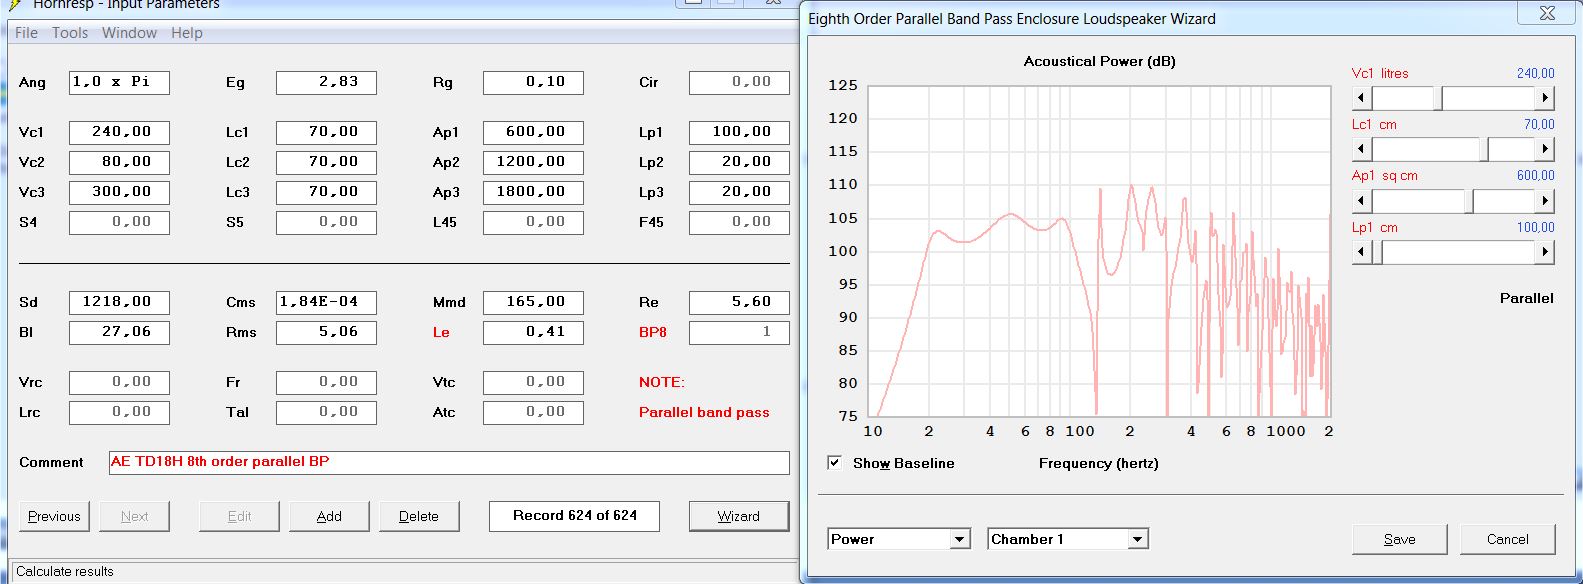
Task: Click left arrow of Lc1 cm slider
Action: [x=1361, y=149]
